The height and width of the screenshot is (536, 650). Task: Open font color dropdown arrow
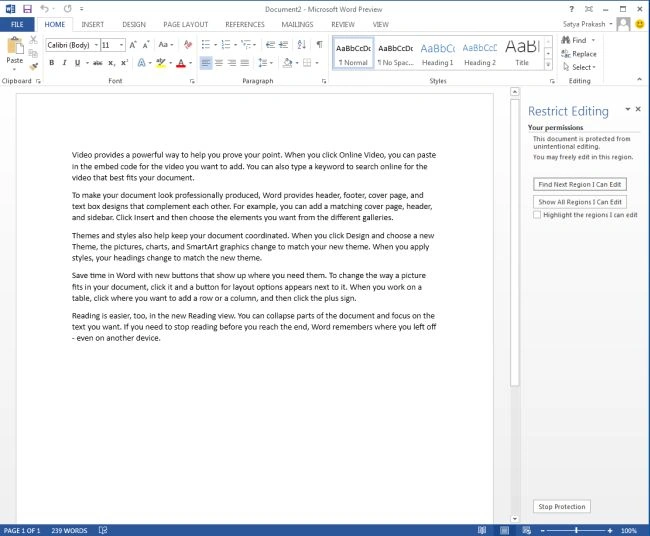(x=191, y=63)
